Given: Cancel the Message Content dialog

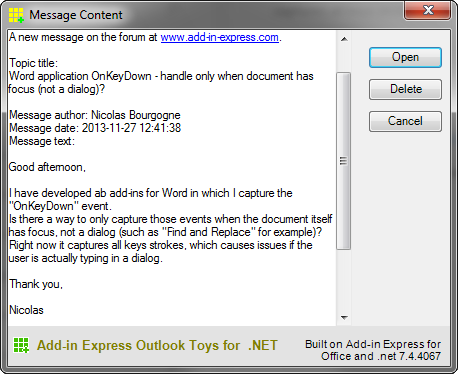Looking at the screenshot, I should [405, 121].
